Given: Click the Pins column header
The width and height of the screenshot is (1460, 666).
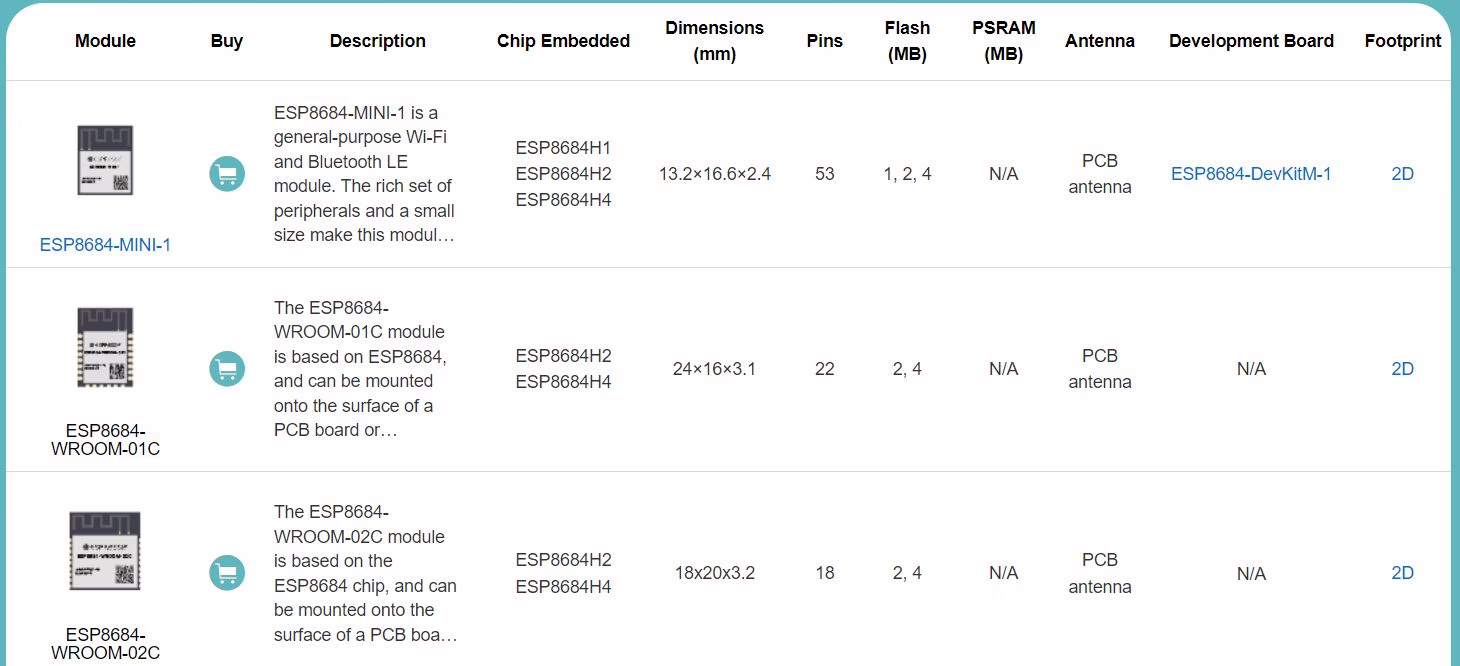Looking at the screenshot, I should coord(824,41).
